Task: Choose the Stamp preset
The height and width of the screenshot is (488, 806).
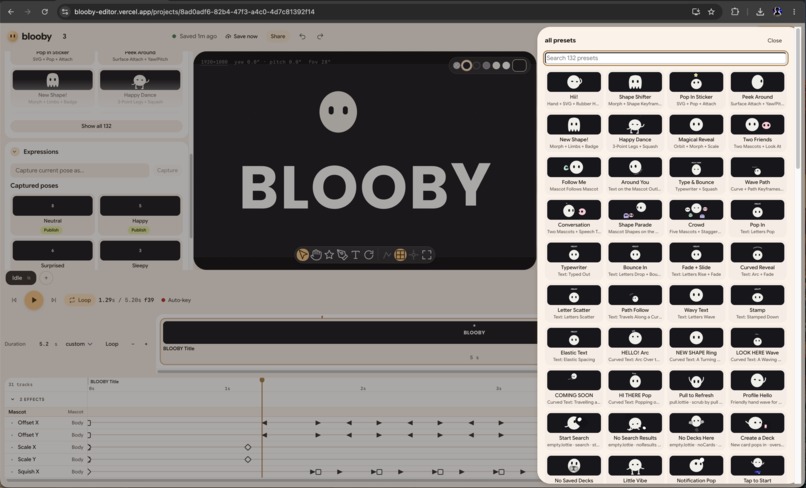Action: click(757, 303)
